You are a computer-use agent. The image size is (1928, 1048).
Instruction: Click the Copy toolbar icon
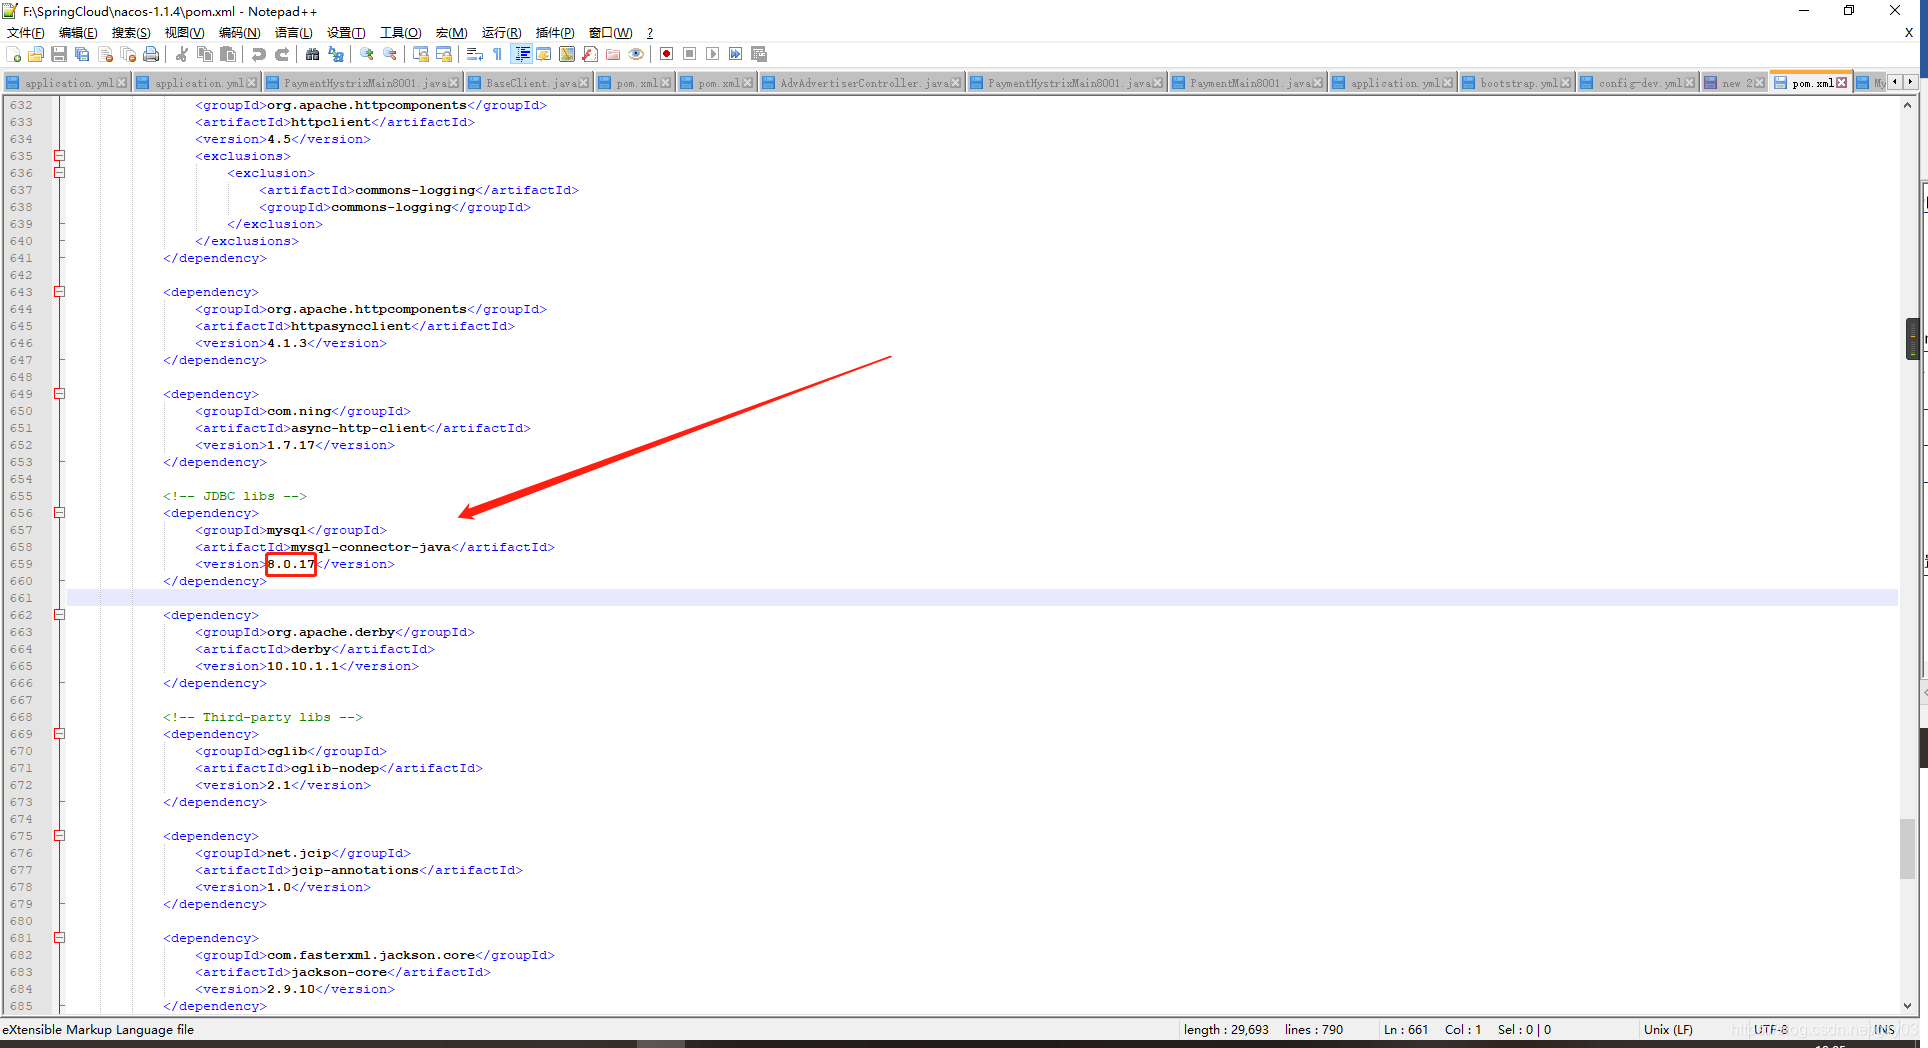205,54
